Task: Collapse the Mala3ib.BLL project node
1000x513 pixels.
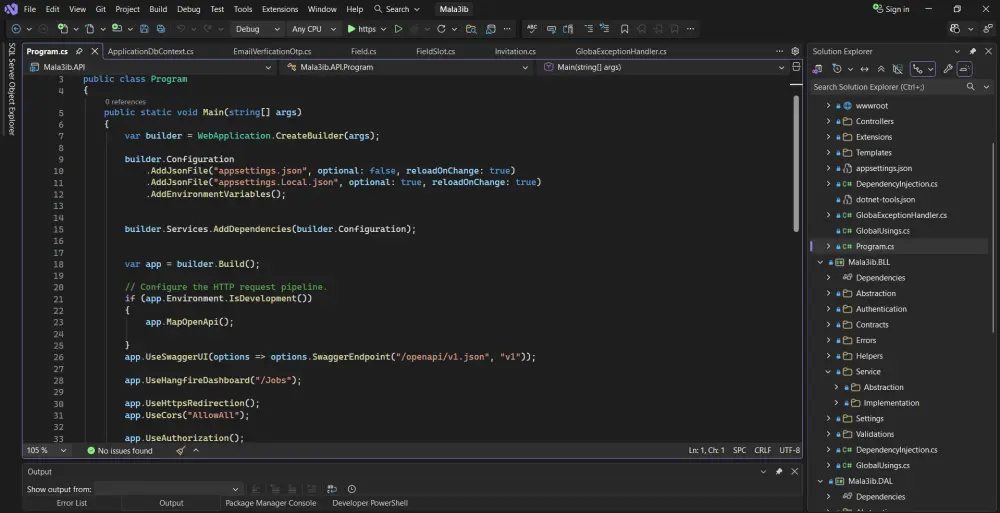Action: (821, 262)
